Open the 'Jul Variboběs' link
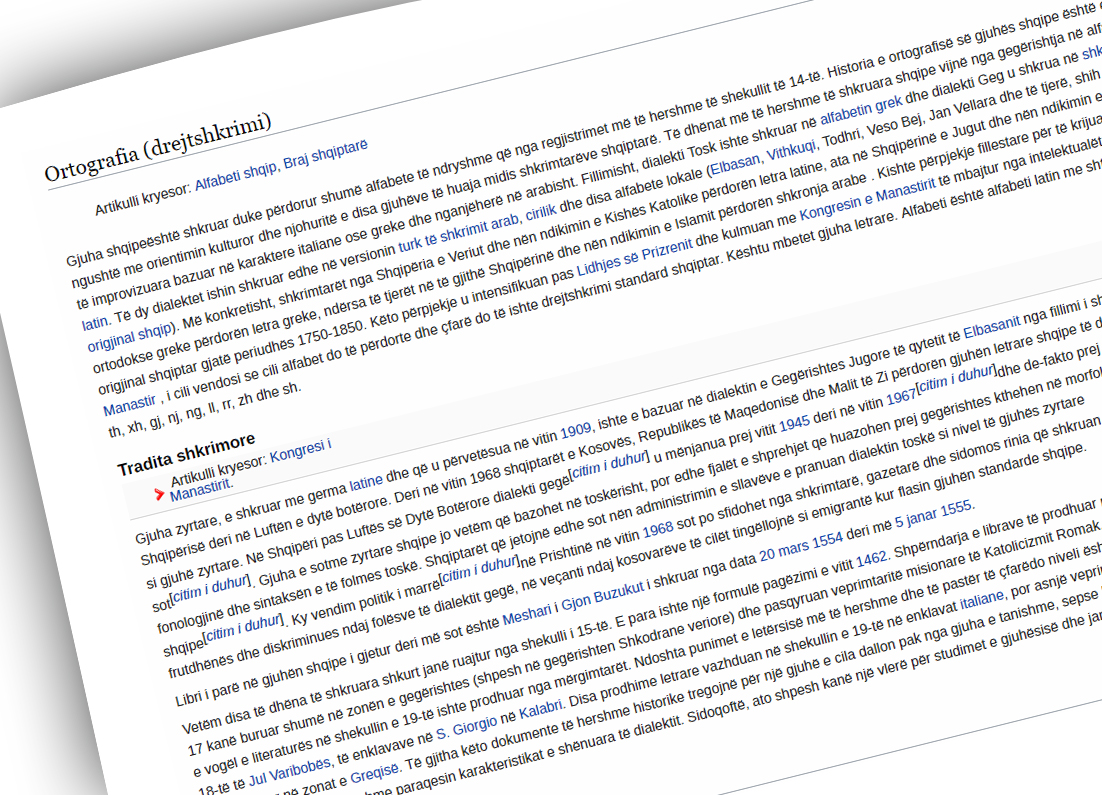This screenshot has height=795, width=1102. tap(289, 773)
